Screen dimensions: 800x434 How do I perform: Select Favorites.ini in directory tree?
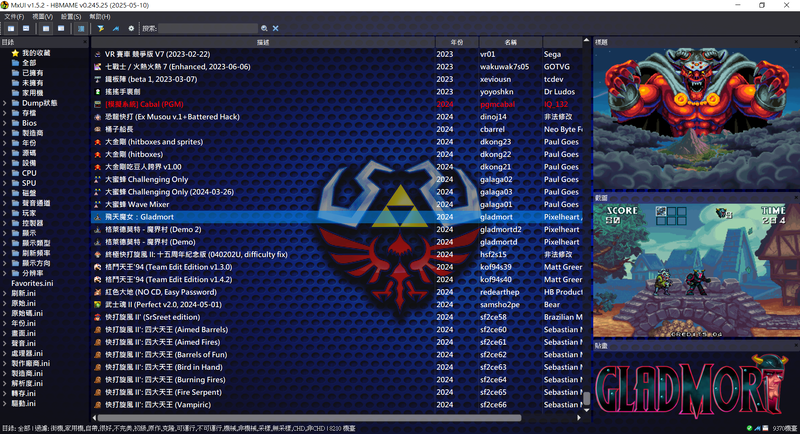click(32, 283)
